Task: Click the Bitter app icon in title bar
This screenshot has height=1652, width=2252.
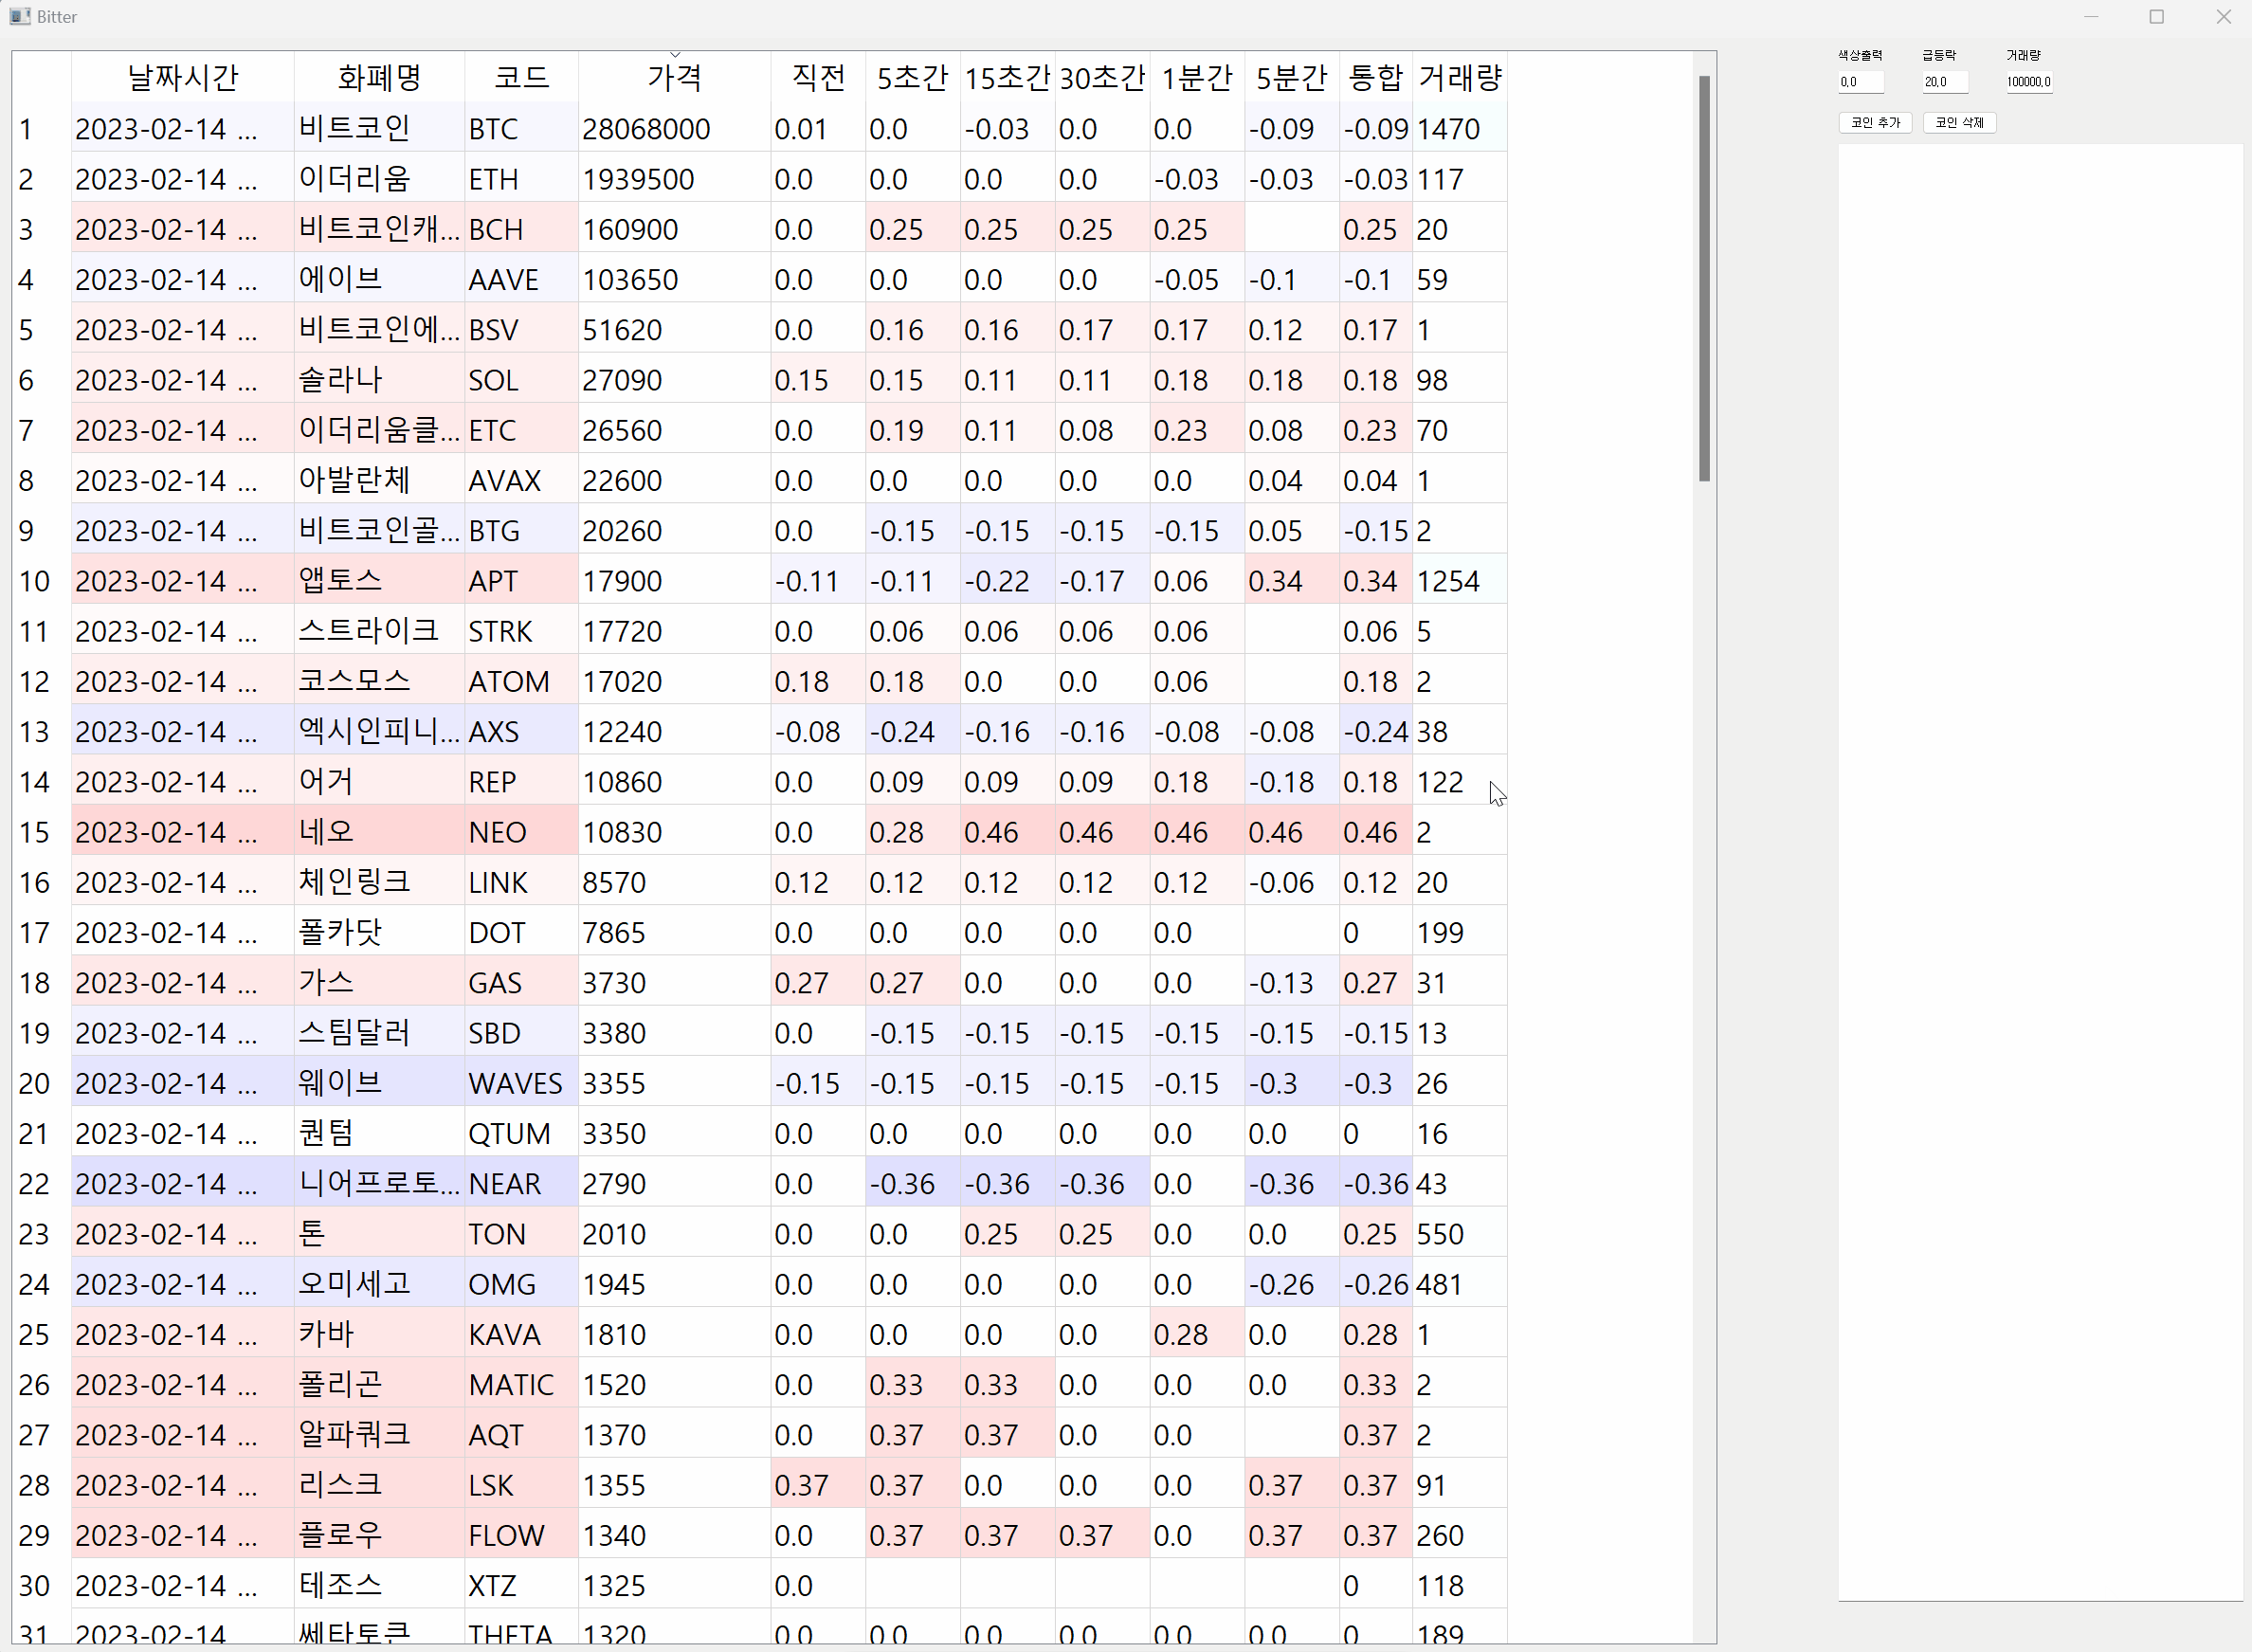Action: tap(19, 16)
